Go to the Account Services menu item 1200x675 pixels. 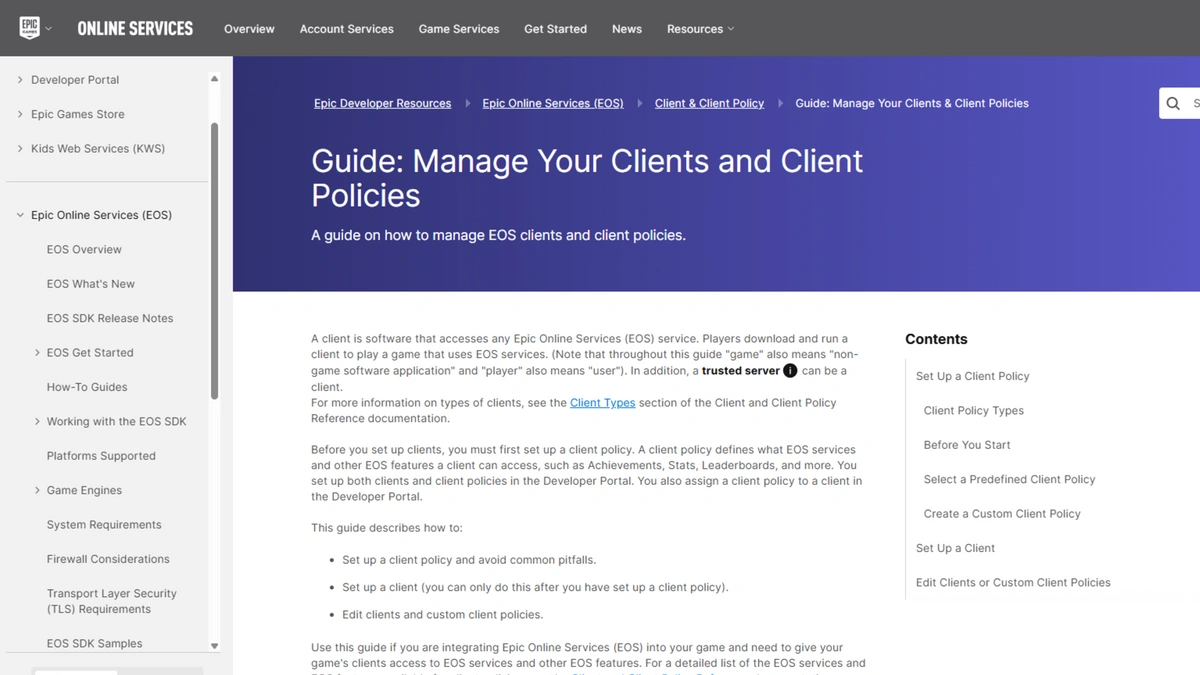346,29
